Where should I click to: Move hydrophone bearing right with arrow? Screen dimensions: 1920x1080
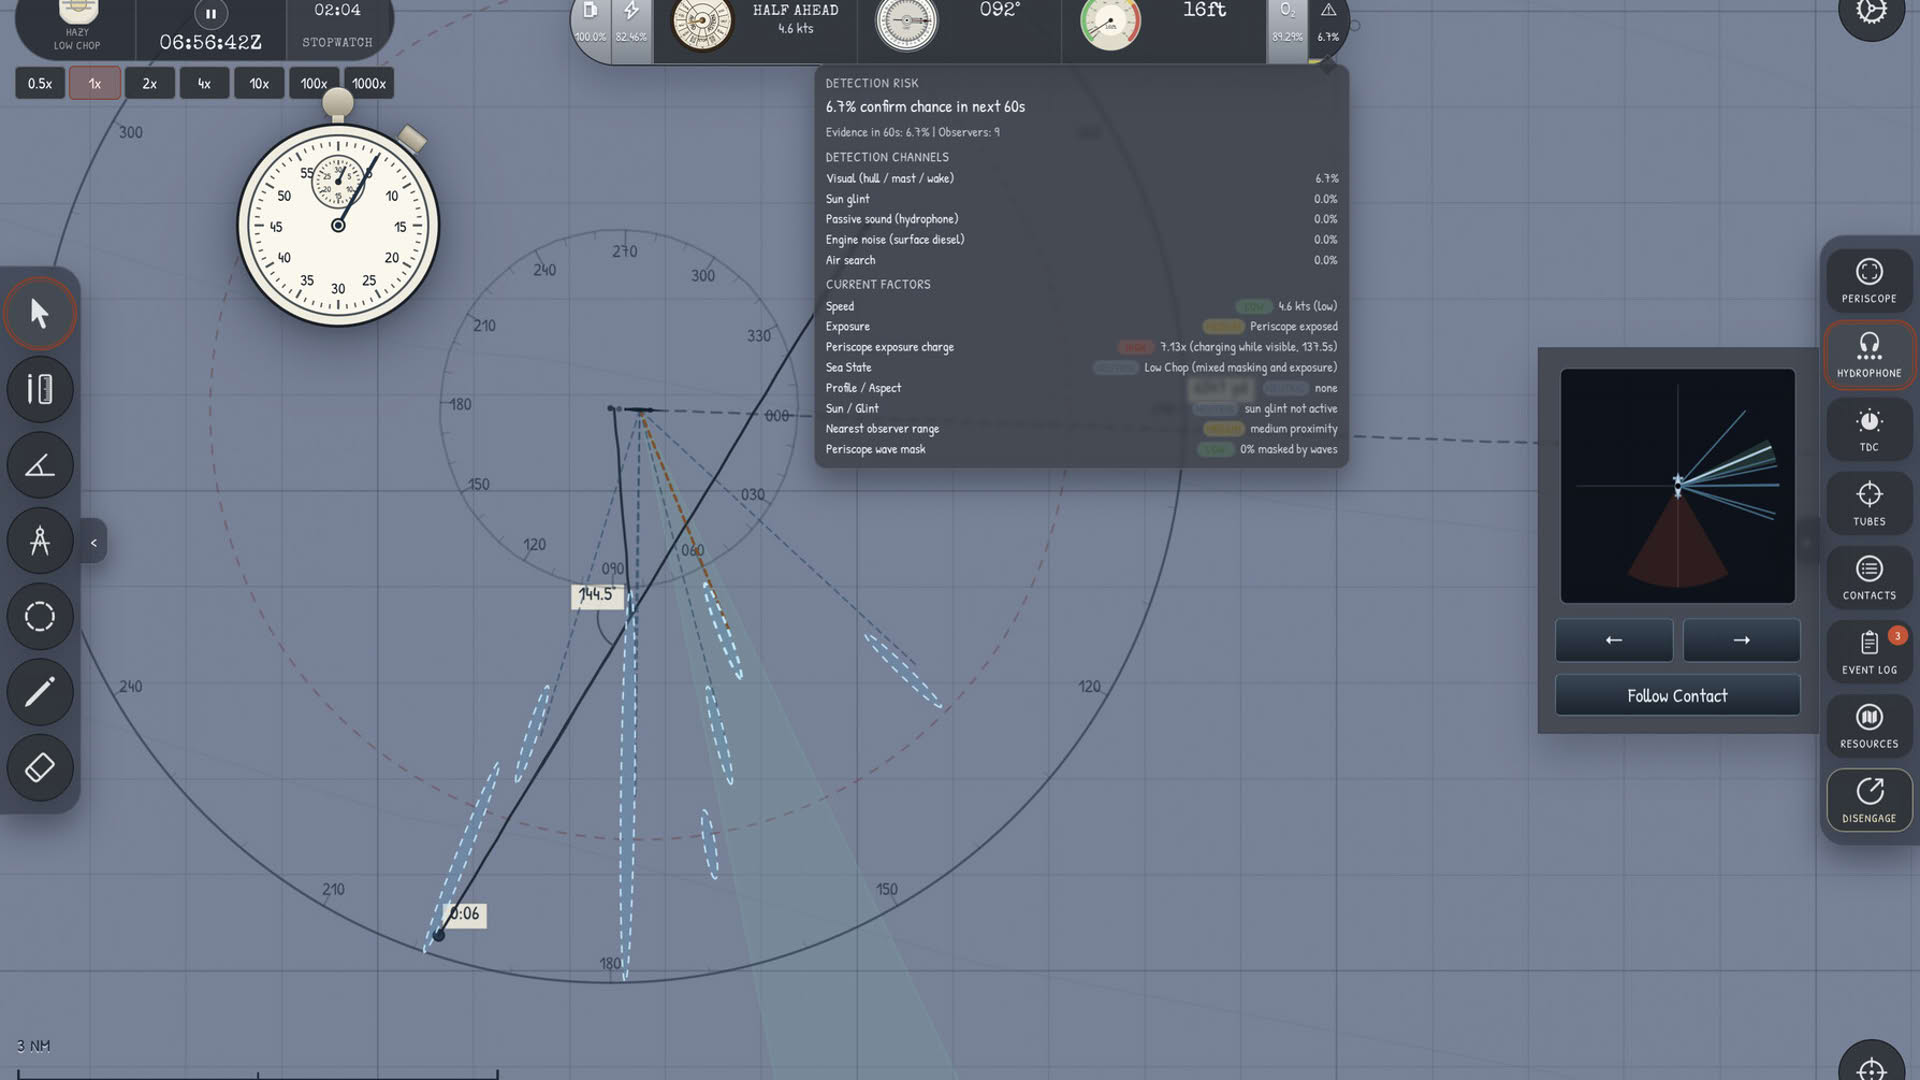coord(1741,640)
